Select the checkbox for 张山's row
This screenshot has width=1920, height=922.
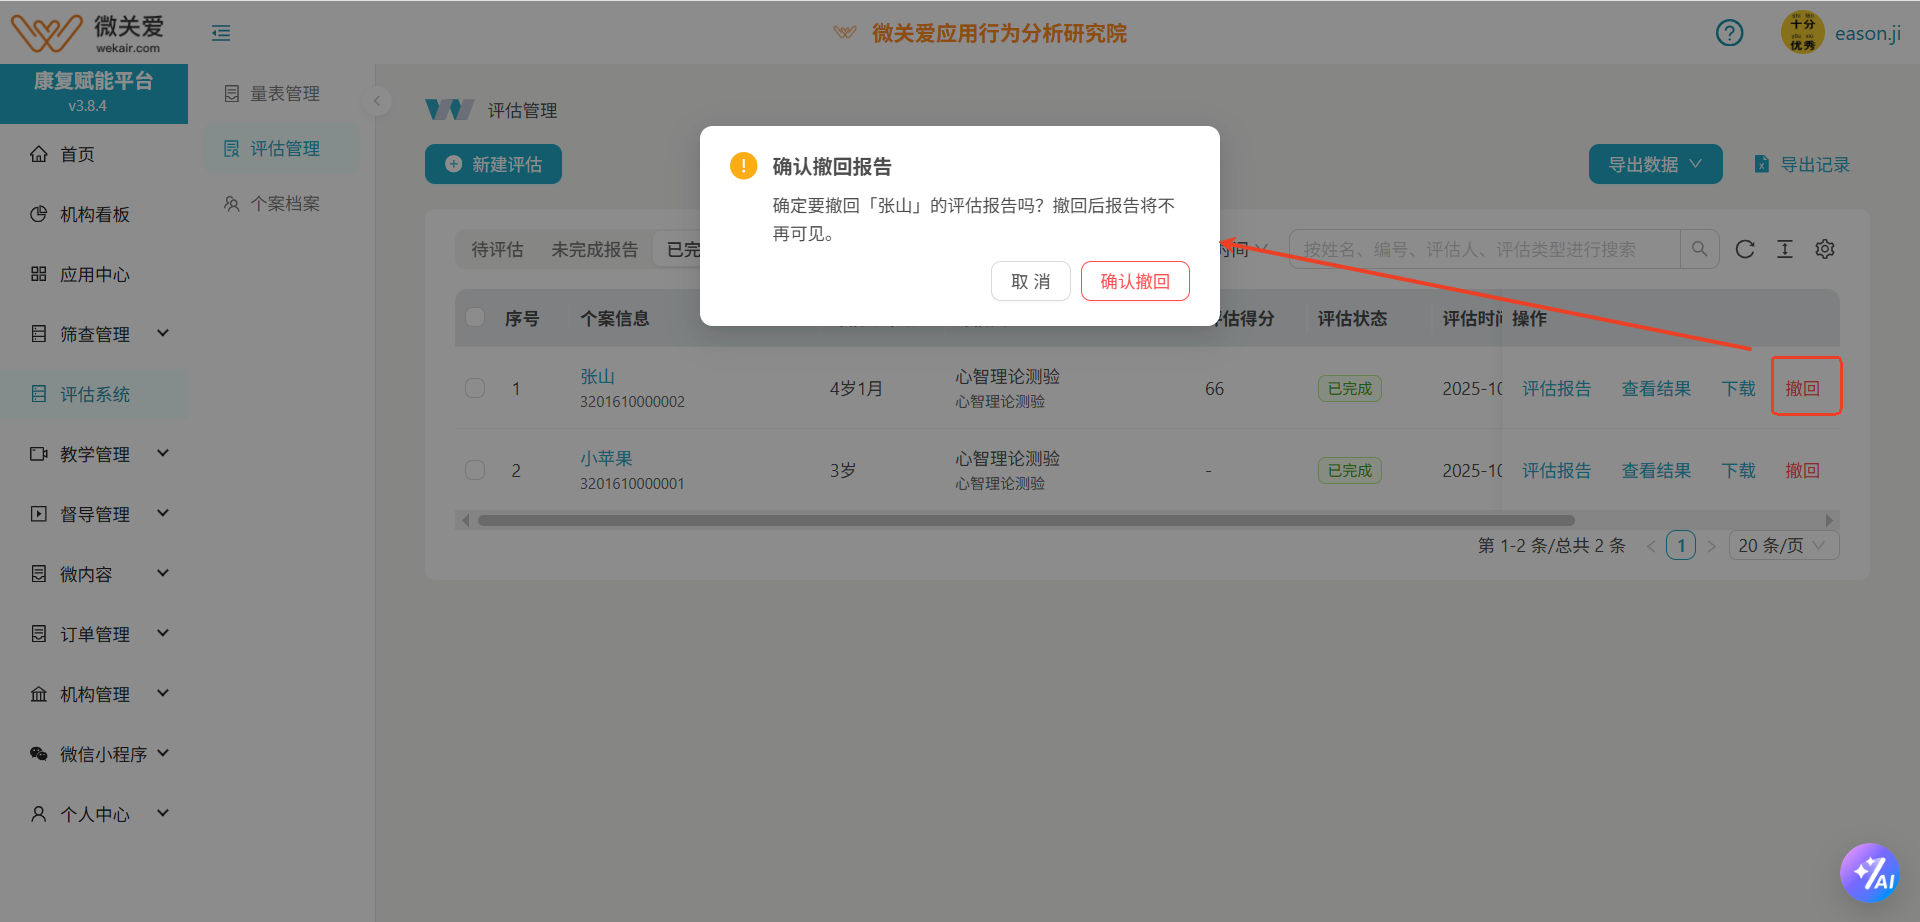click(x=475, y=387)
